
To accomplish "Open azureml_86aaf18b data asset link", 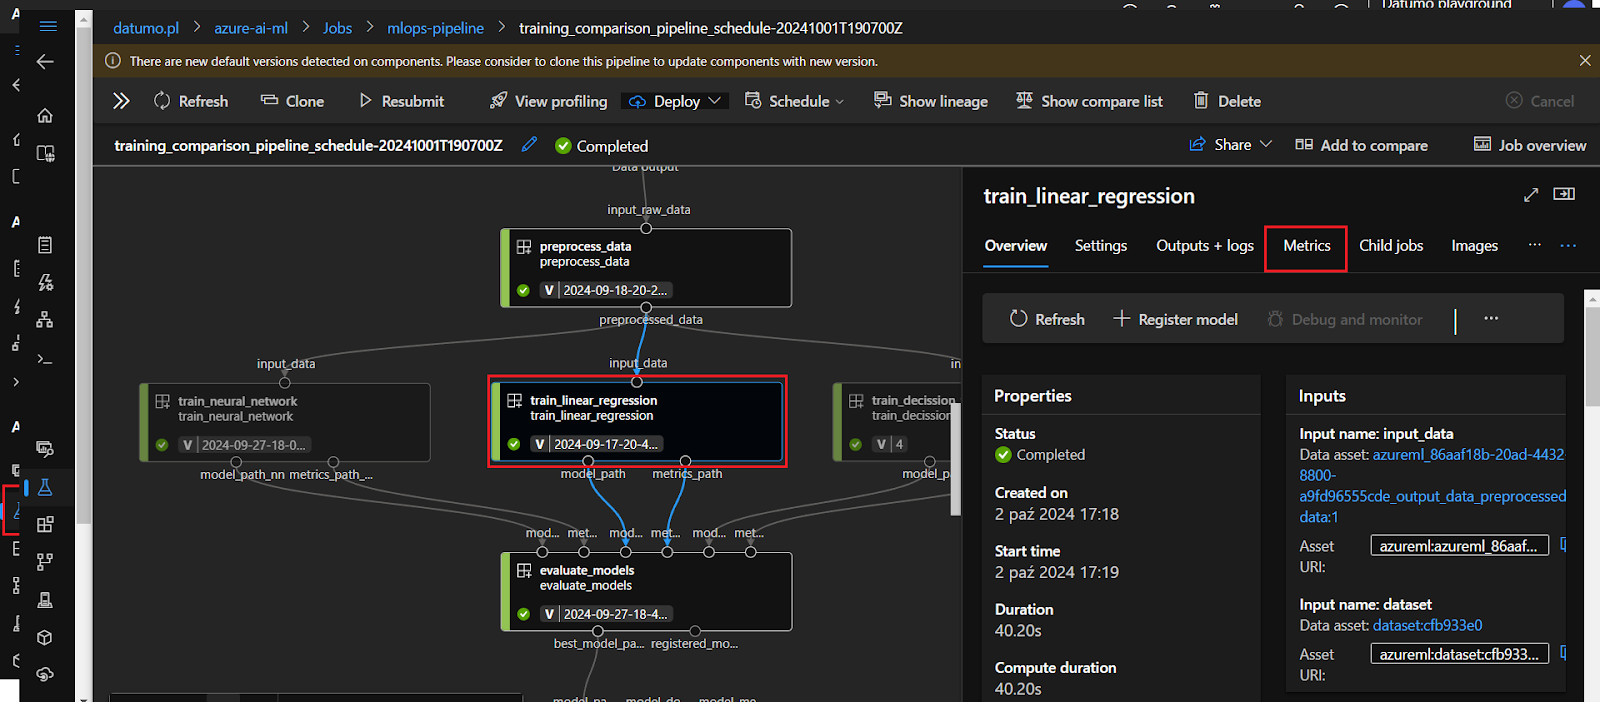I will click(x=1433, y=485).
